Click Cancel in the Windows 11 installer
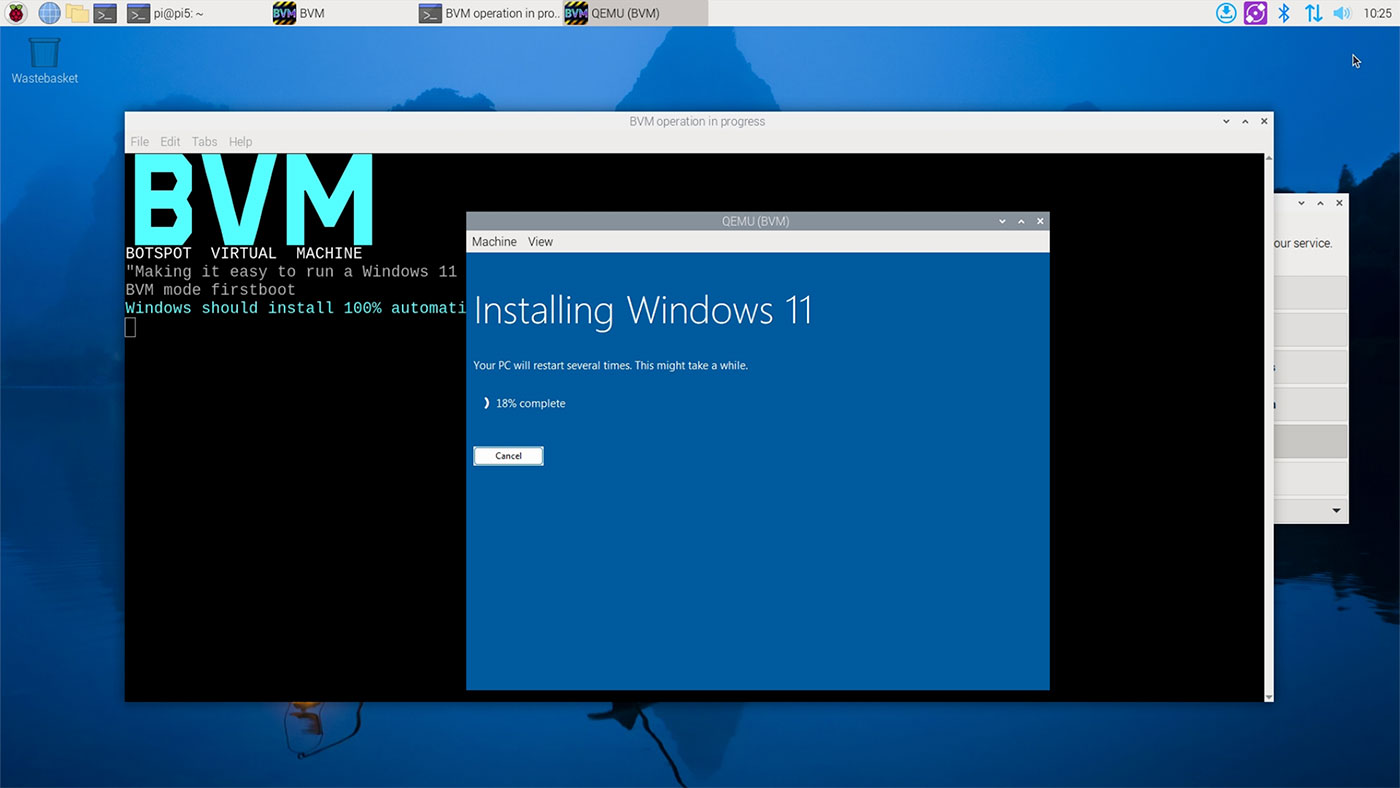 pyautogui.click(x=508, y=456)
